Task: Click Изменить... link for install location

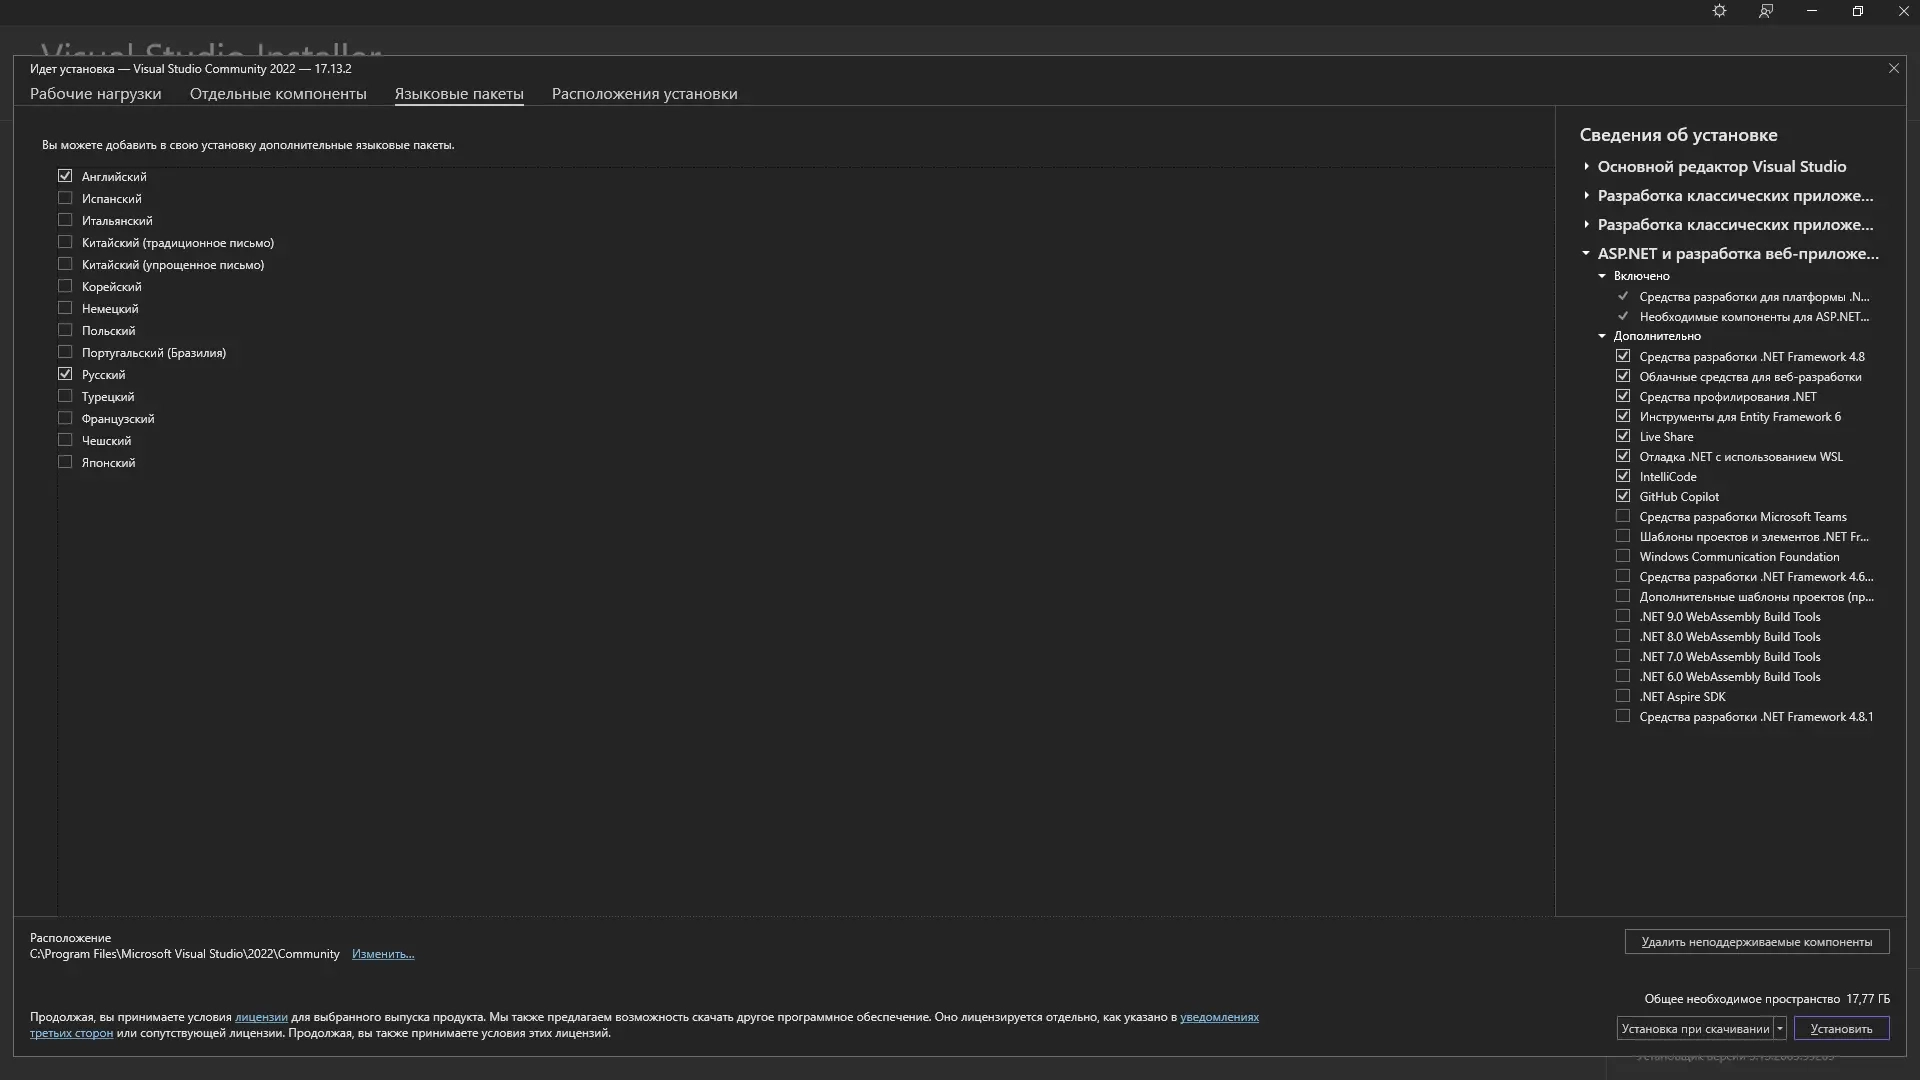Action: click(x=383, y=954)
